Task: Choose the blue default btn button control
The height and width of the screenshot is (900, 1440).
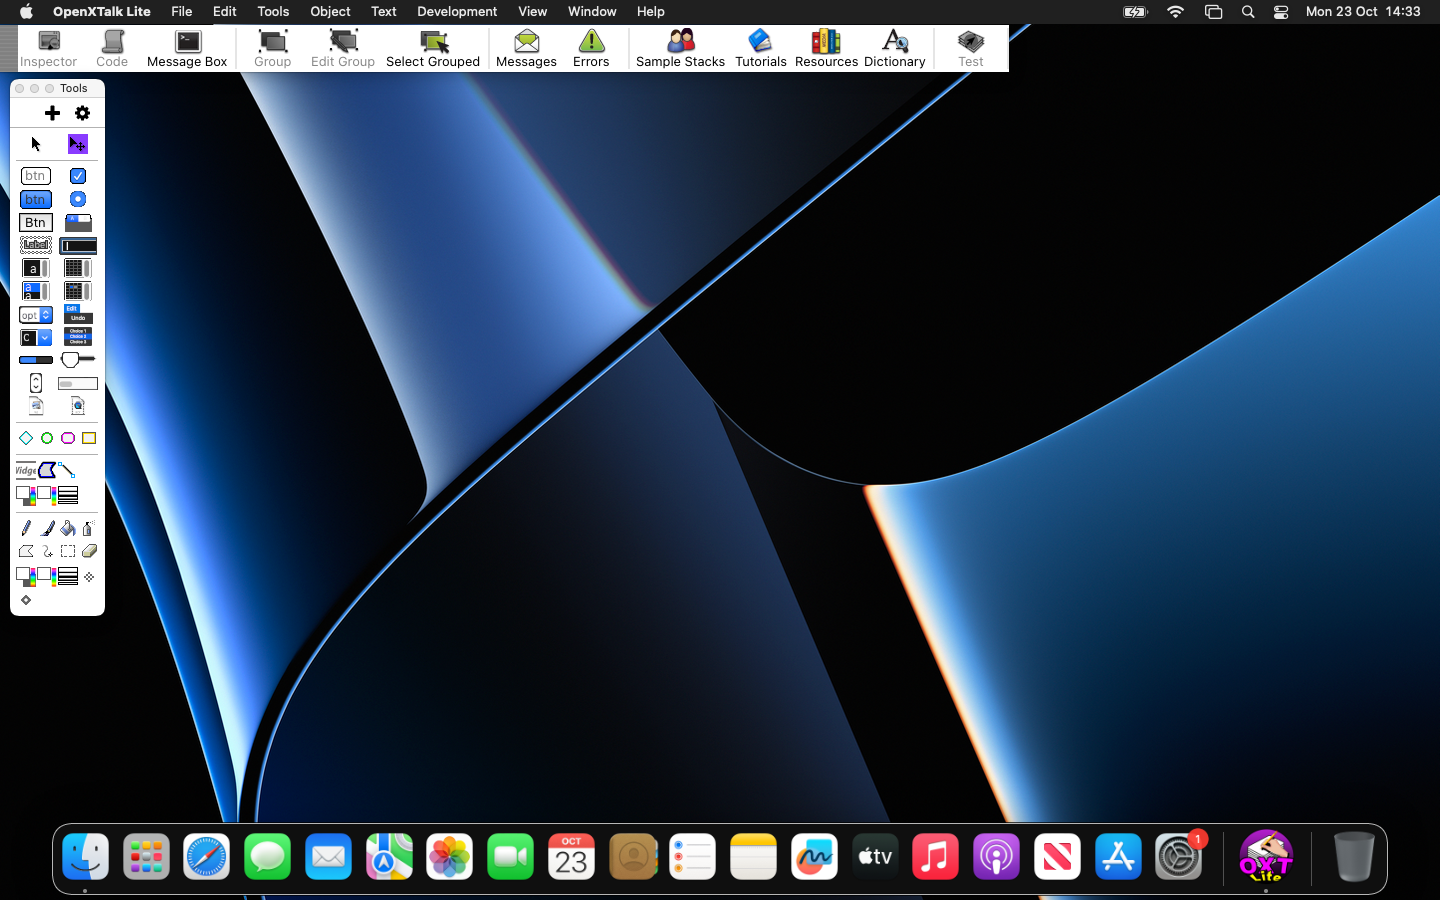Action: 36,199
